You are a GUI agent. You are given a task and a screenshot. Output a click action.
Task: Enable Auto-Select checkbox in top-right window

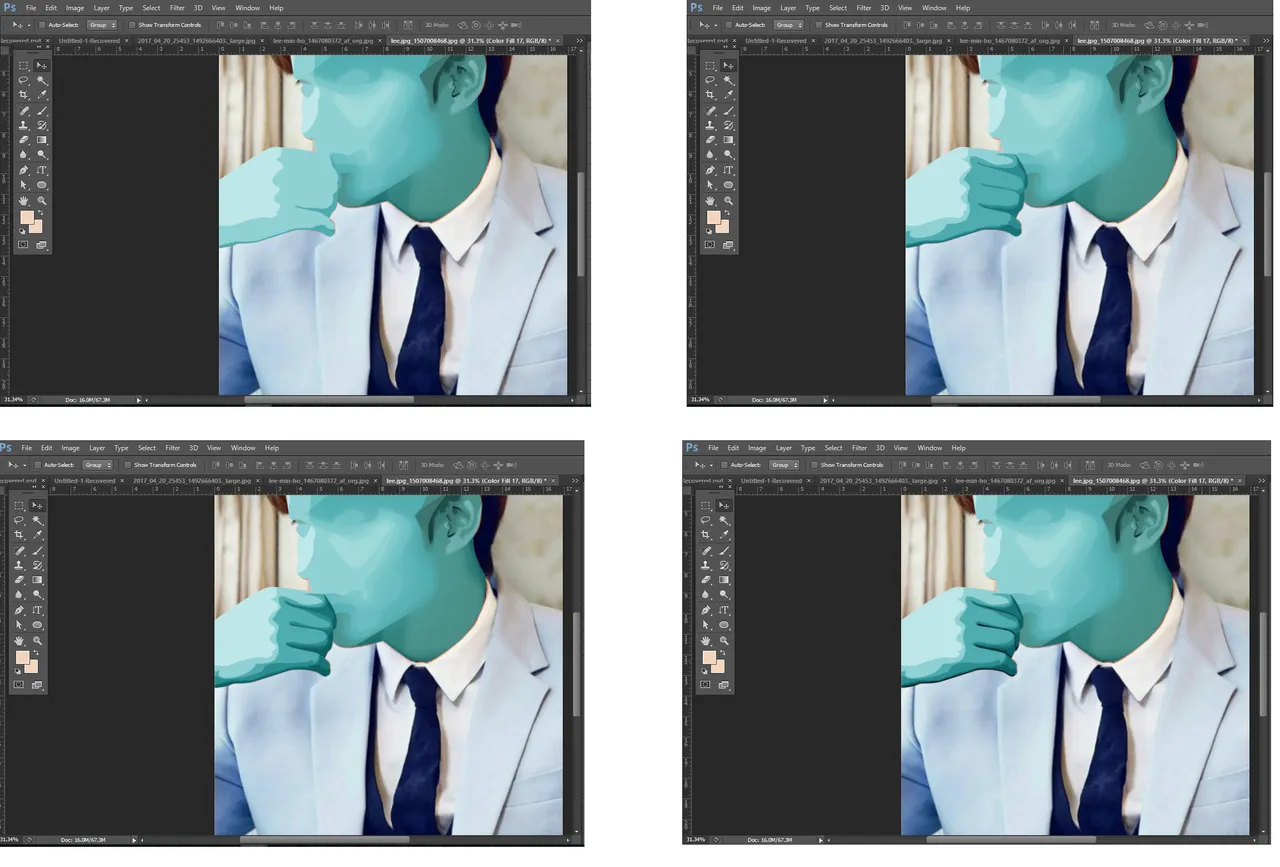point(728,25)
